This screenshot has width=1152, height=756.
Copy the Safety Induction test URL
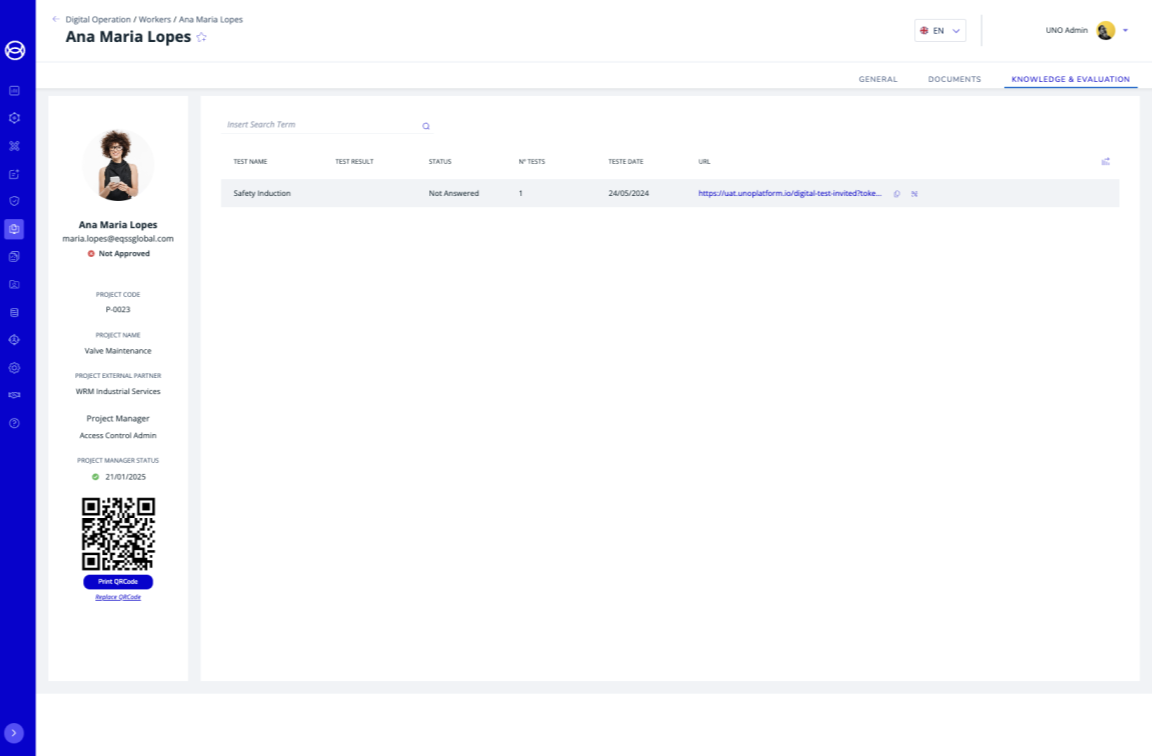pos(896,194)
